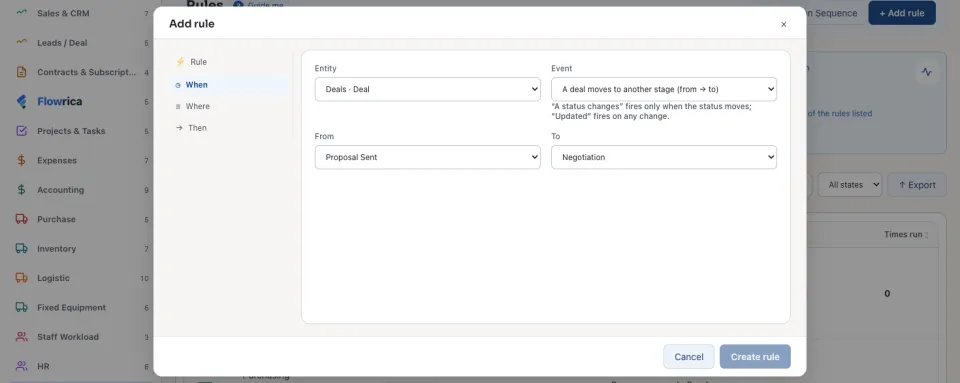
Task: Click the filter lines icon beside Where
Action: point(178,106)
